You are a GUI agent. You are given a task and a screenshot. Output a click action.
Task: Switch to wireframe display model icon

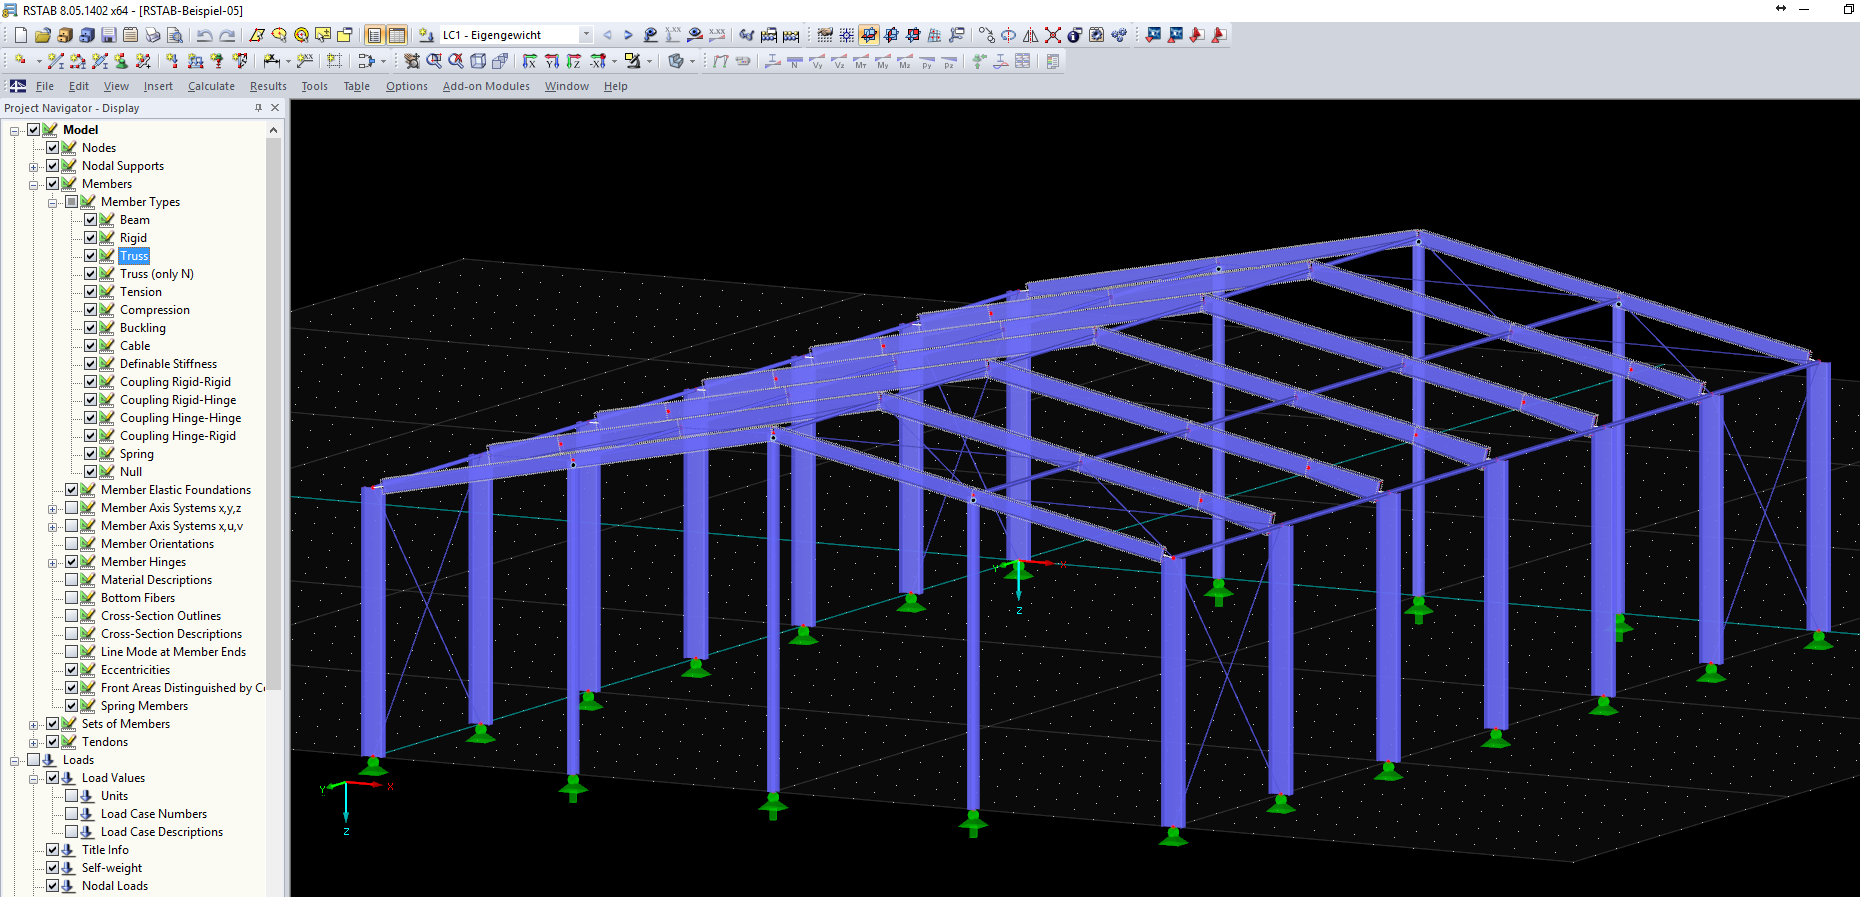click(x=478, y=61)
